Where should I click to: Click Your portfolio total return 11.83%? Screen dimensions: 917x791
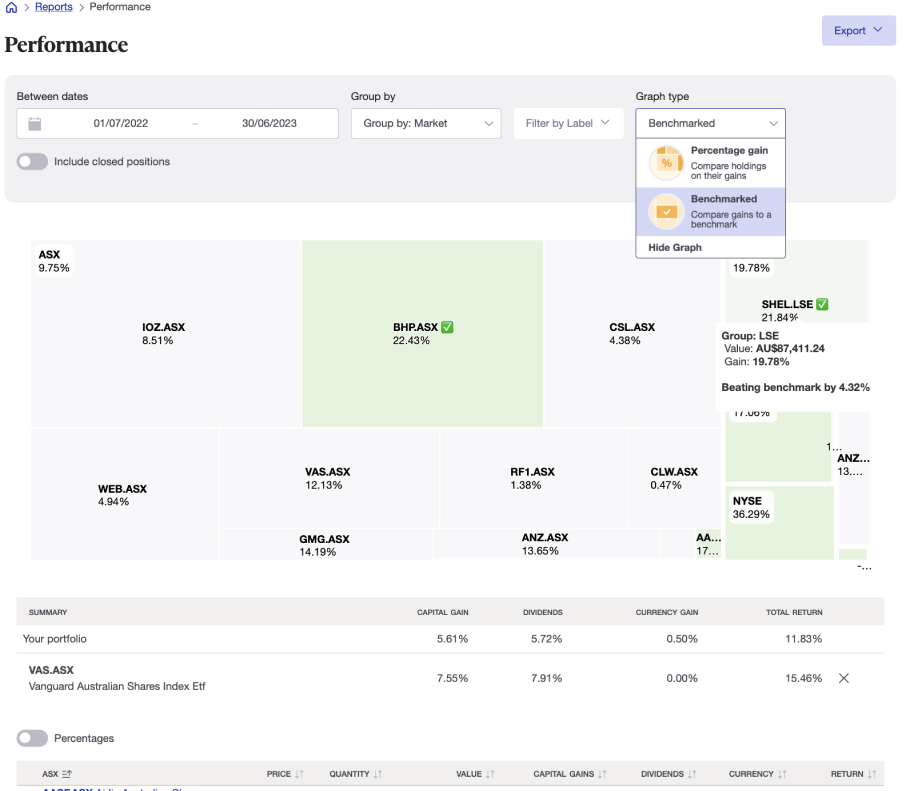[x=803, y=639]
